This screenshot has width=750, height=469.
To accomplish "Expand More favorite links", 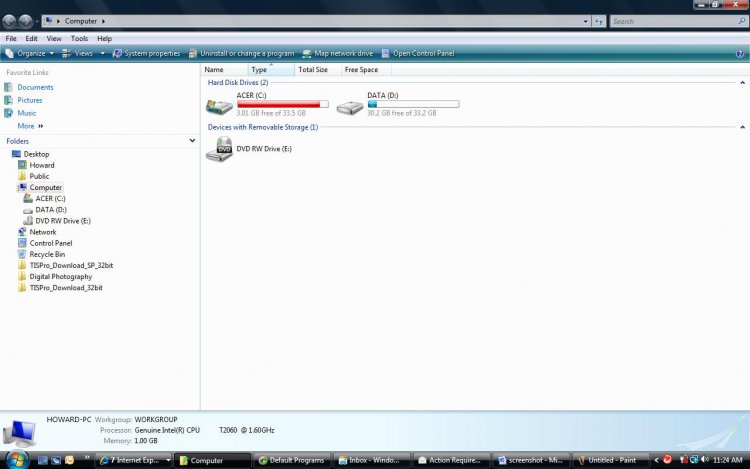I will (30, 126).
